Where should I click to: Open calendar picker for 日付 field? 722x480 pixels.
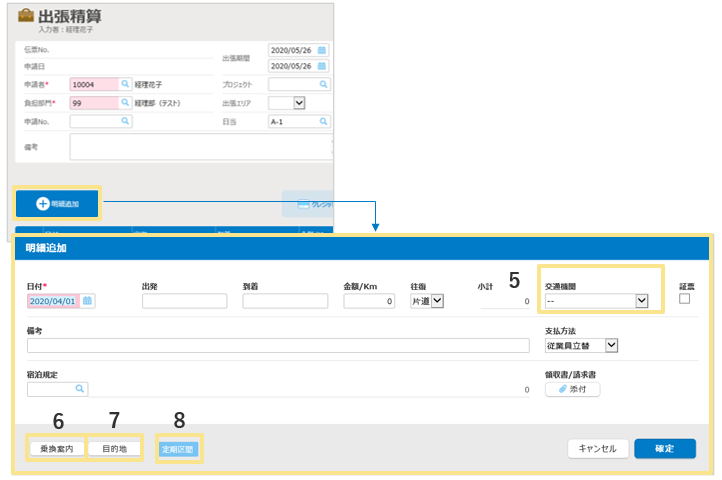(88, 301)
